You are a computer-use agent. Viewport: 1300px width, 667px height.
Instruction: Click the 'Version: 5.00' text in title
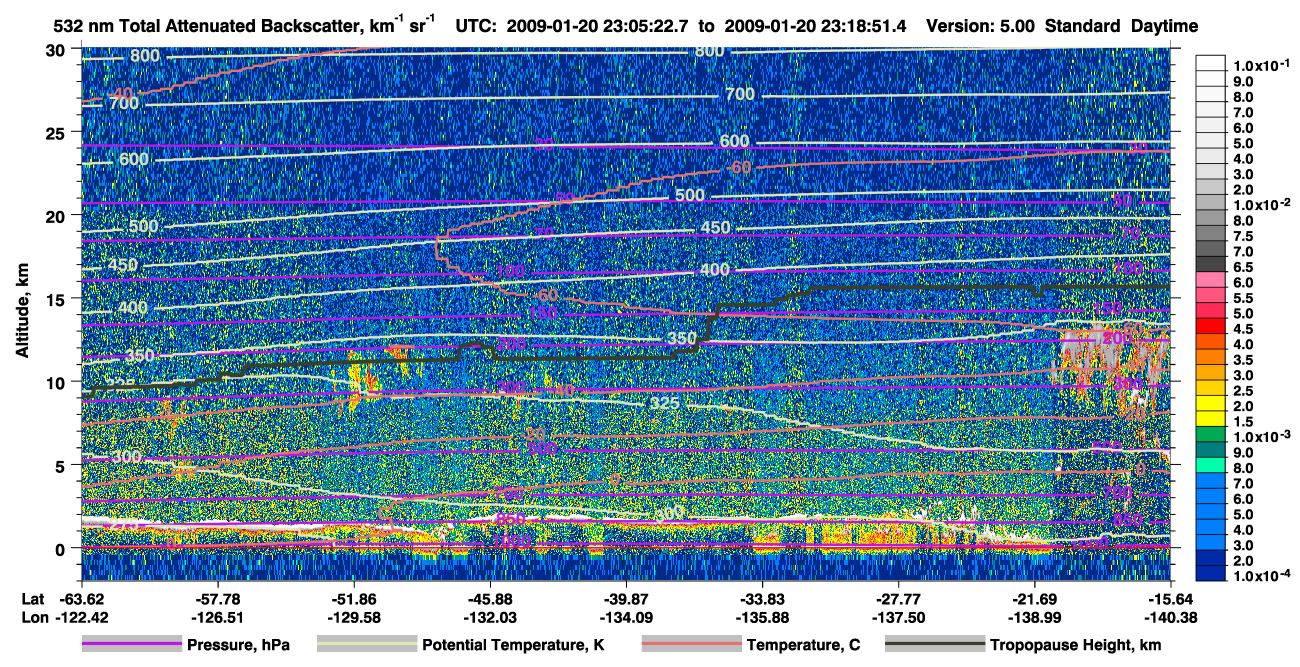click(x=981, y=27)
